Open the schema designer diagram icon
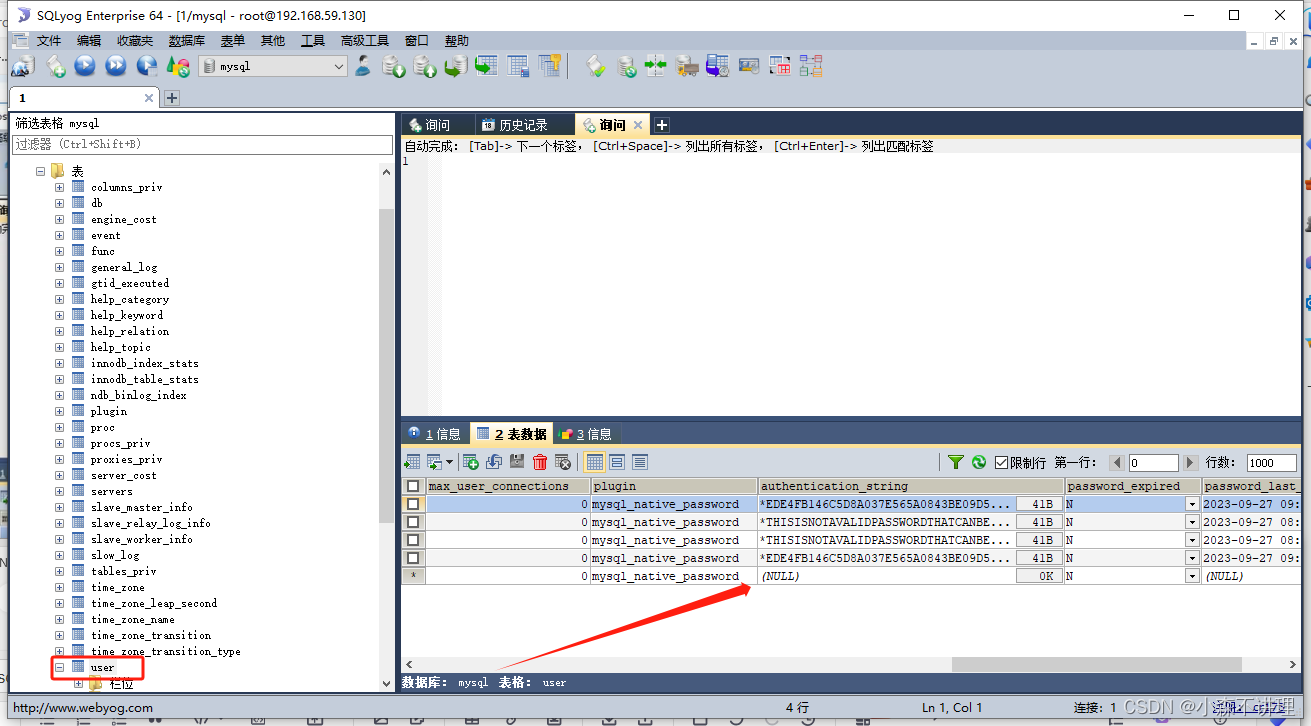1311x726 pixels. tap(810, 66)
